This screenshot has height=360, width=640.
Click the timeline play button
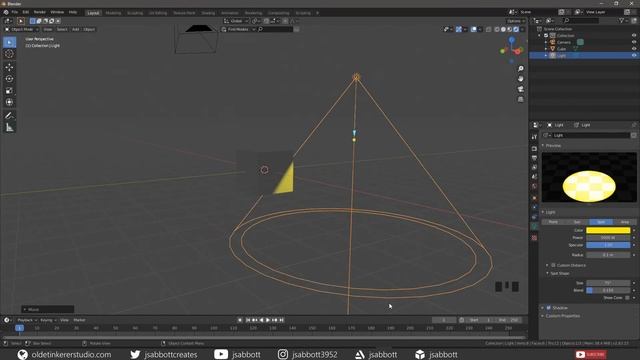click(x=268, y=320)
